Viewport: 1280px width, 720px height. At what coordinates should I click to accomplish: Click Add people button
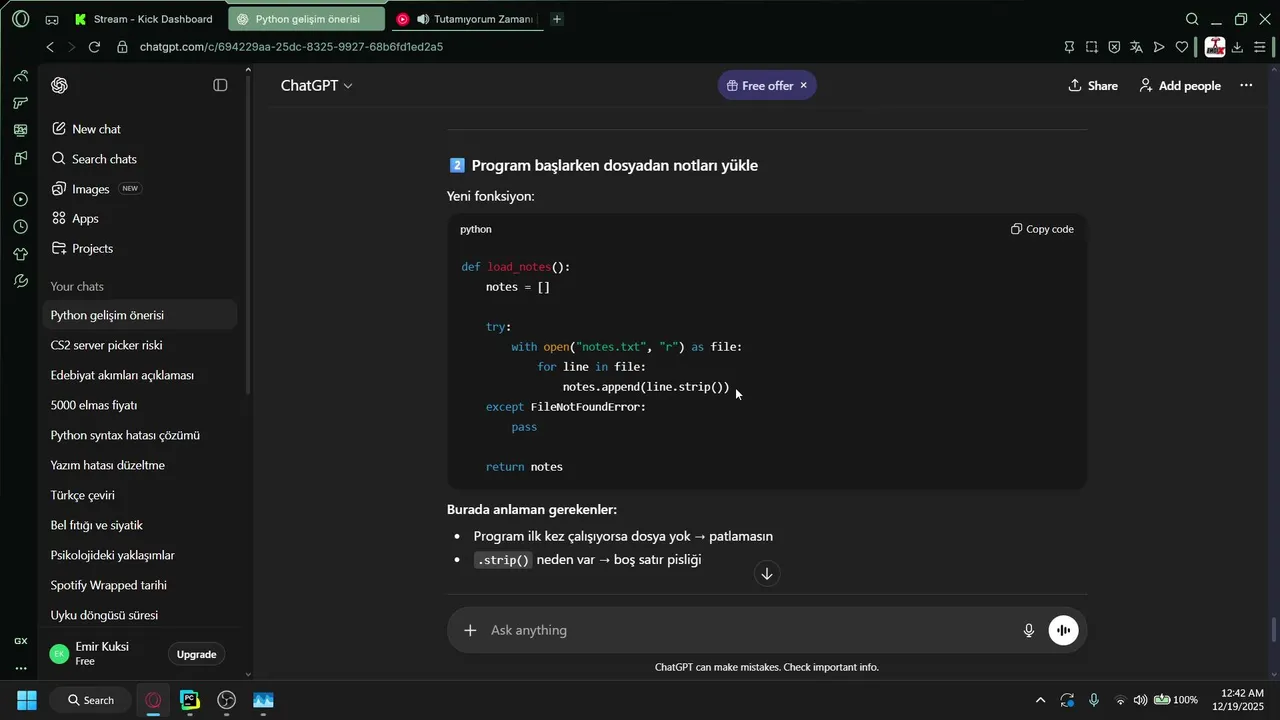pos(1180,86)
